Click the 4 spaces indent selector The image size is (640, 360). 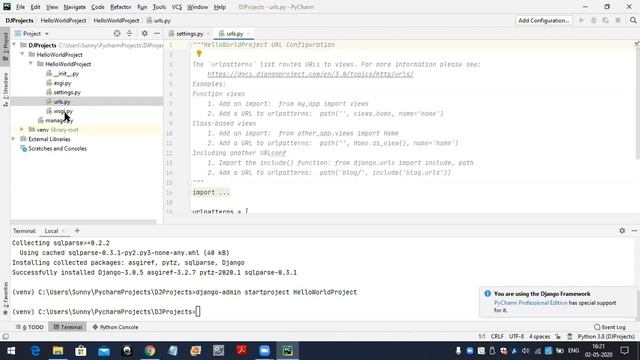(540, 337)
